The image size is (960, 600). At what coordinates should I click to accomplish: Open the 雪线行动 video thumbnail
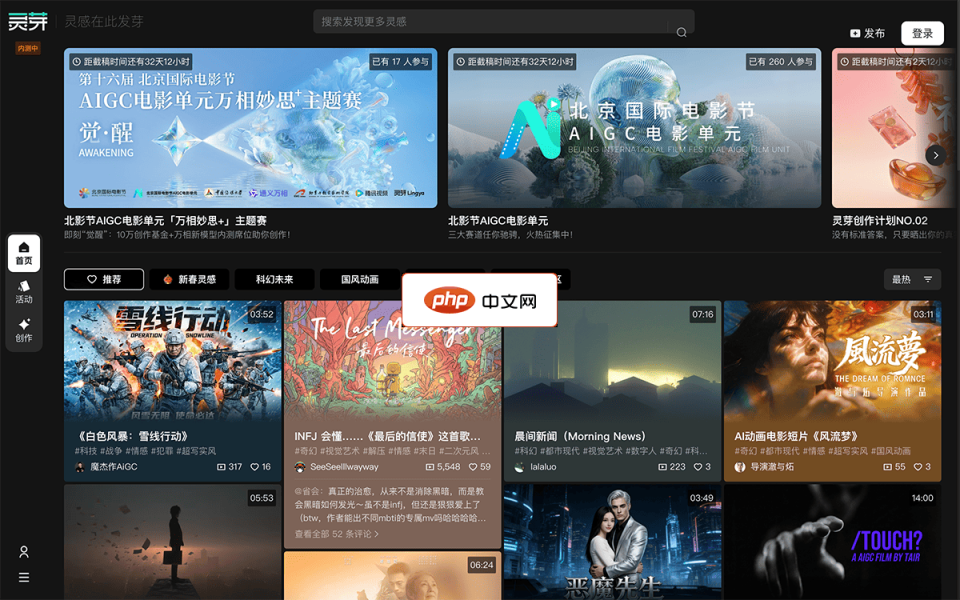click(x=173, y=361)
